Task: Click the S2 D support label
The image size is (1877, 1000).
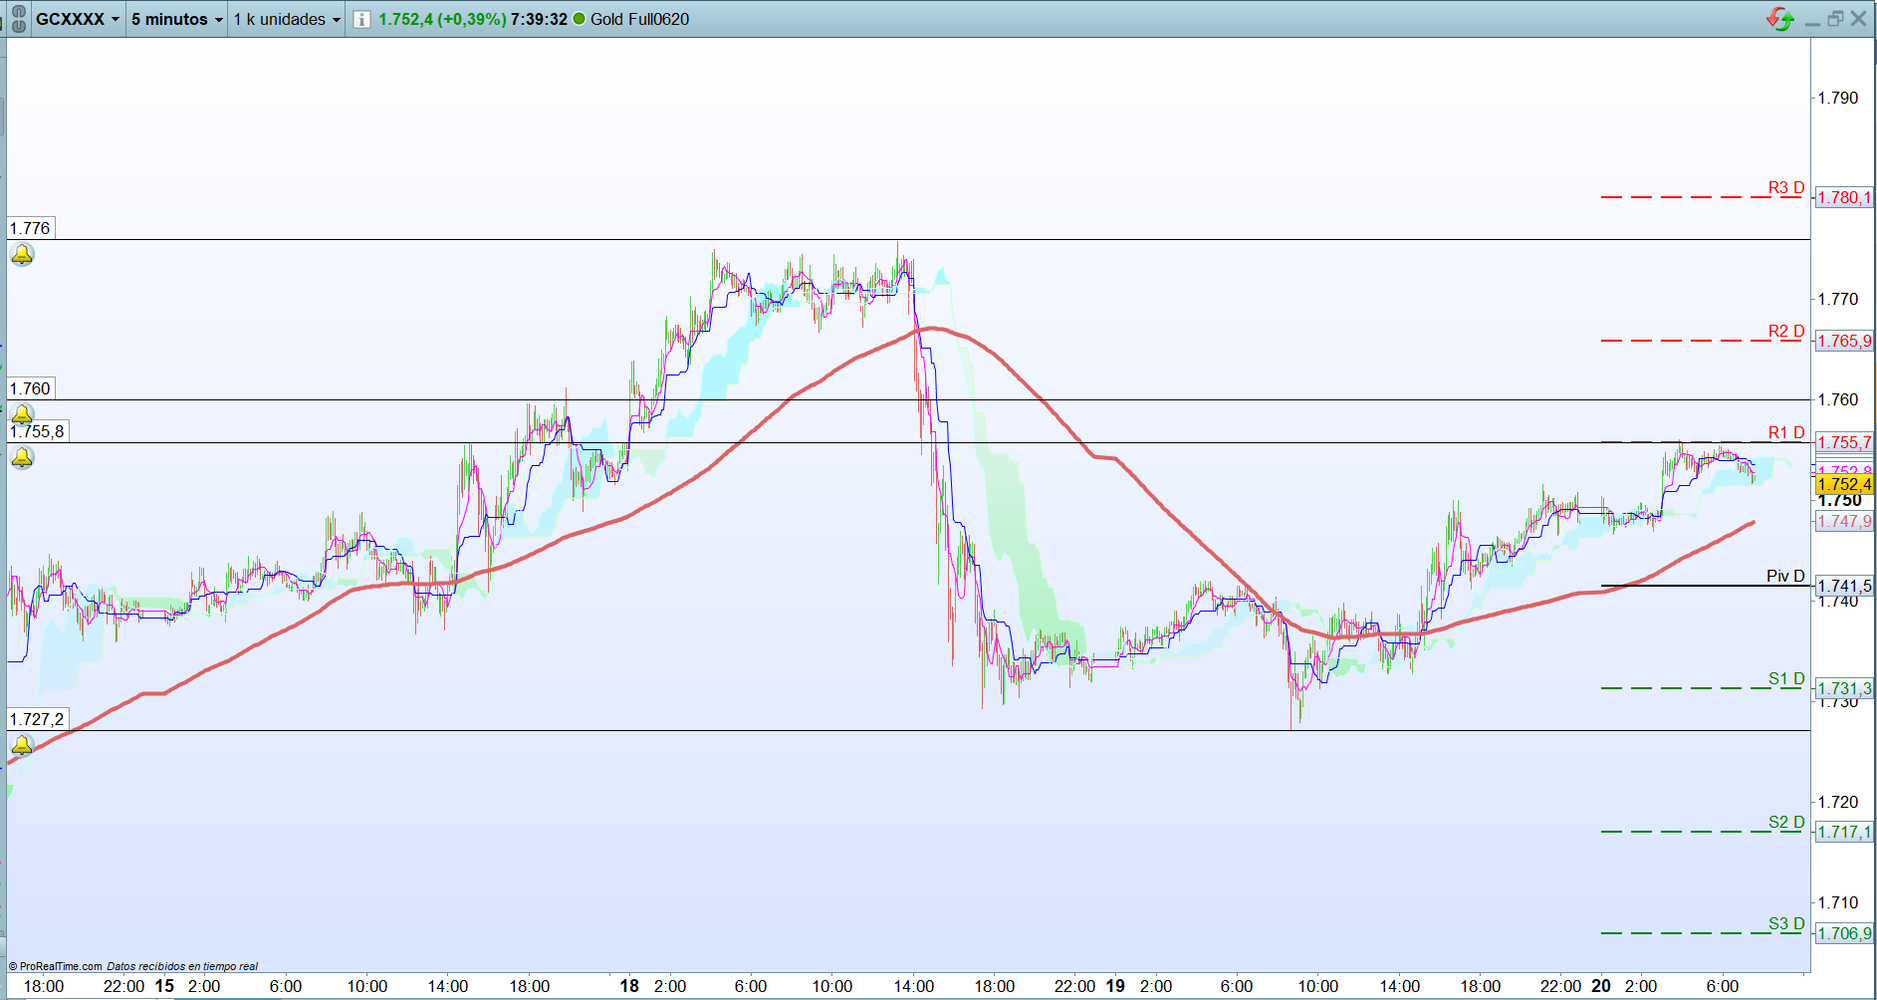Action: tap(1786, 823)
